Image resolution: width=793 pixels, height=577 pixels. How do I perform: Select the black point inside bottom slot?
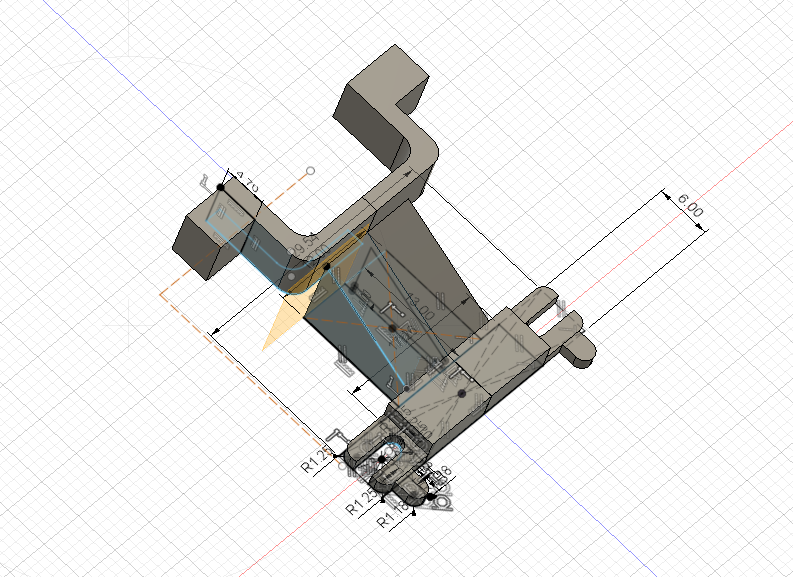[x=382, y=456]
